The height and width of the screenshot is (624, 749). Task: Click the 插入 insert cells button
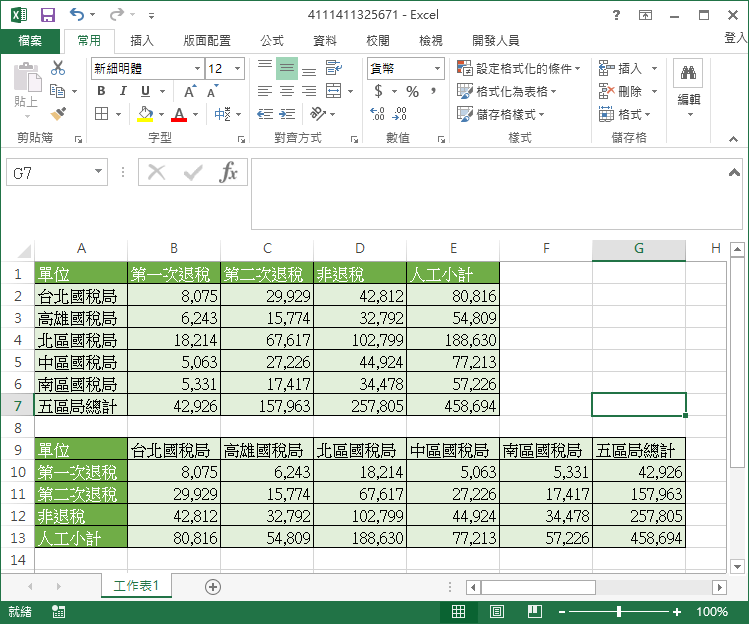[620, 68]
